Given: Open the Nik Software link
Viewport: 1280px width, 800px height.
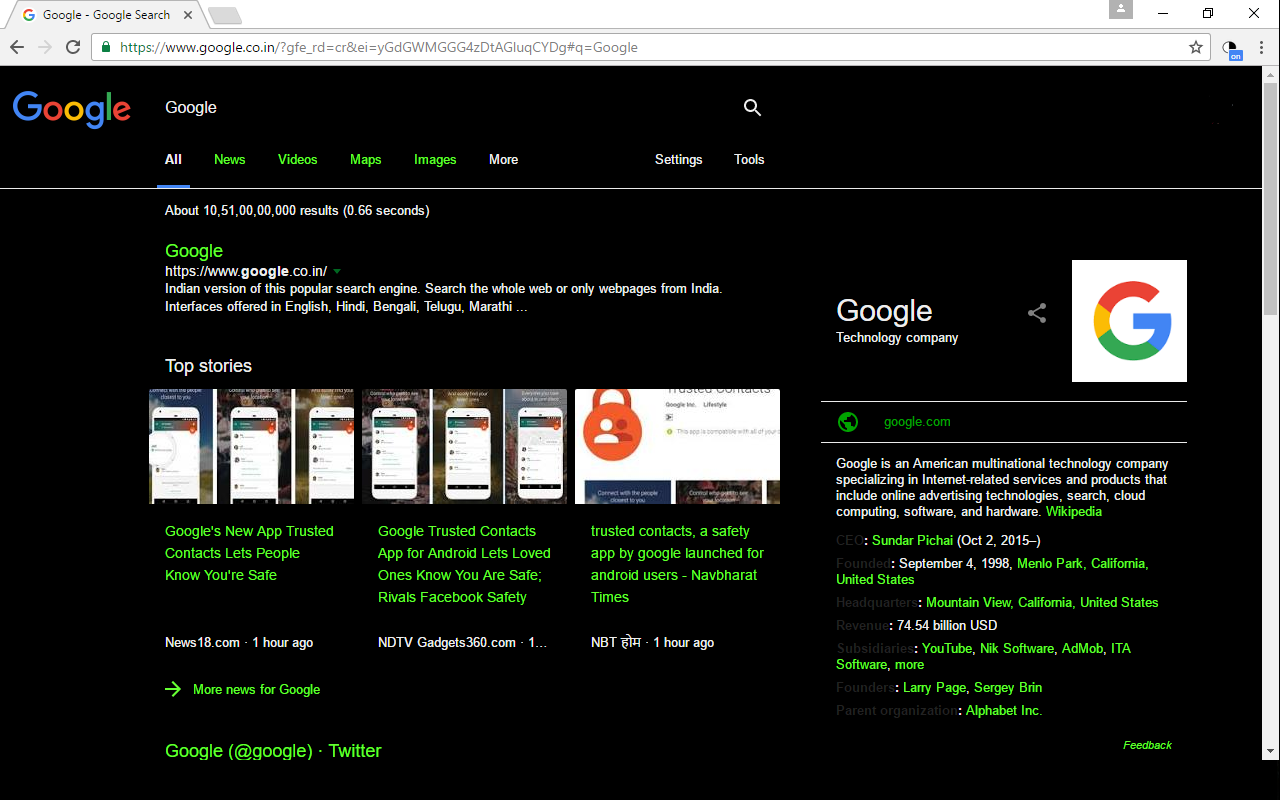Looking at the screenshot, I should tap(1017, 648).
